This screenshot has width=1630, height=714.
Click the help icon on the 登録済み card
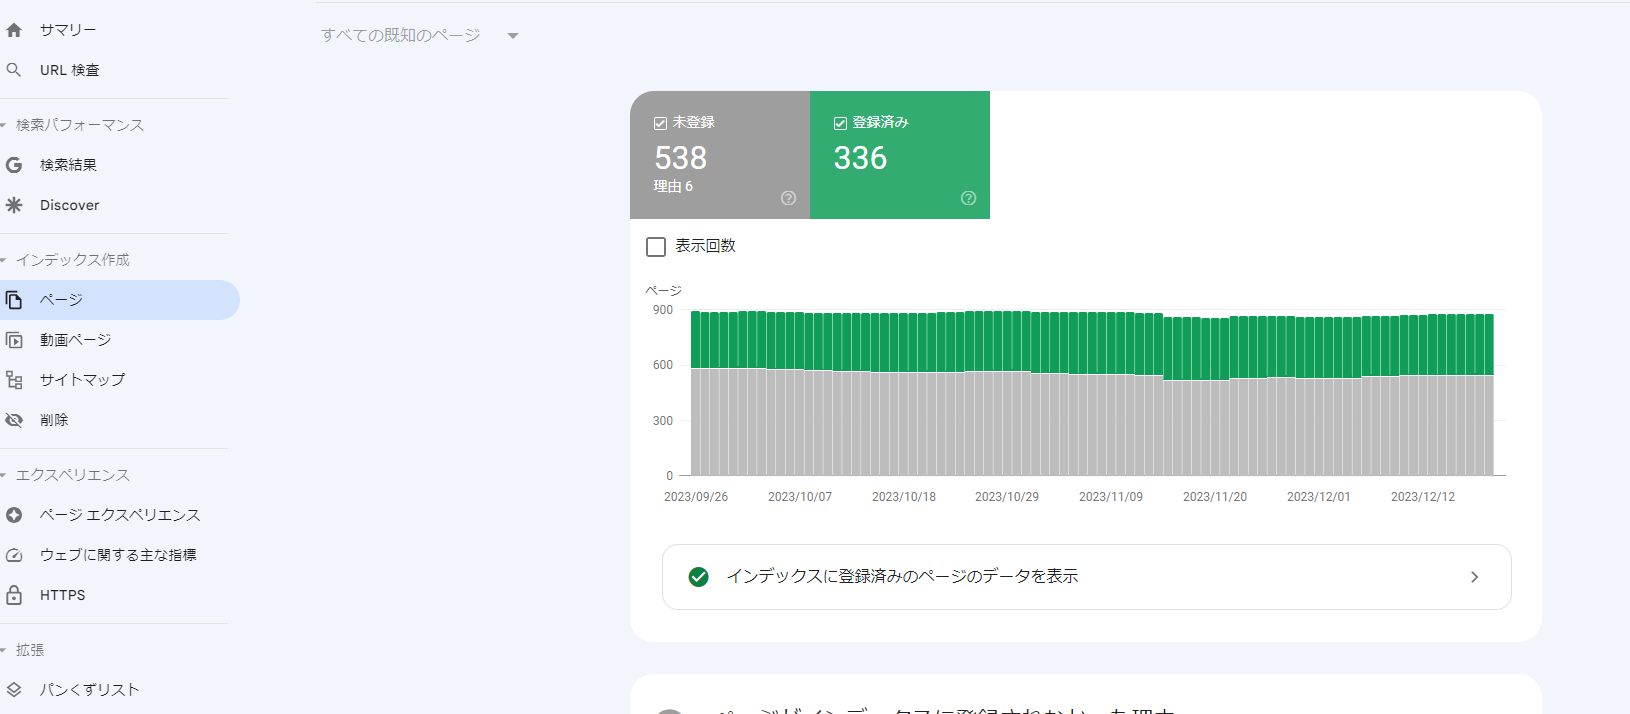(968, 198)
